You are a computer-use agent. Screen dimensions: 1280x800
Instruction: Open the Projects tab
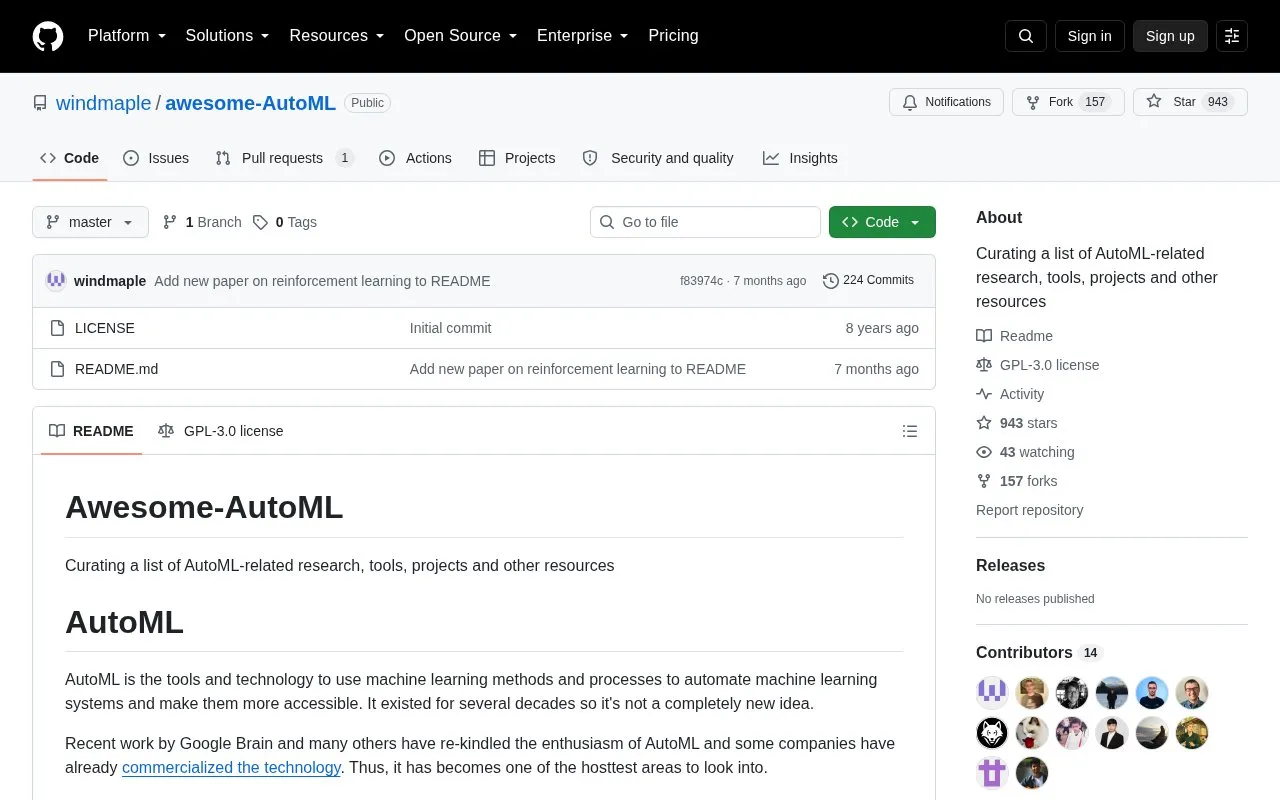click(517, 158)
